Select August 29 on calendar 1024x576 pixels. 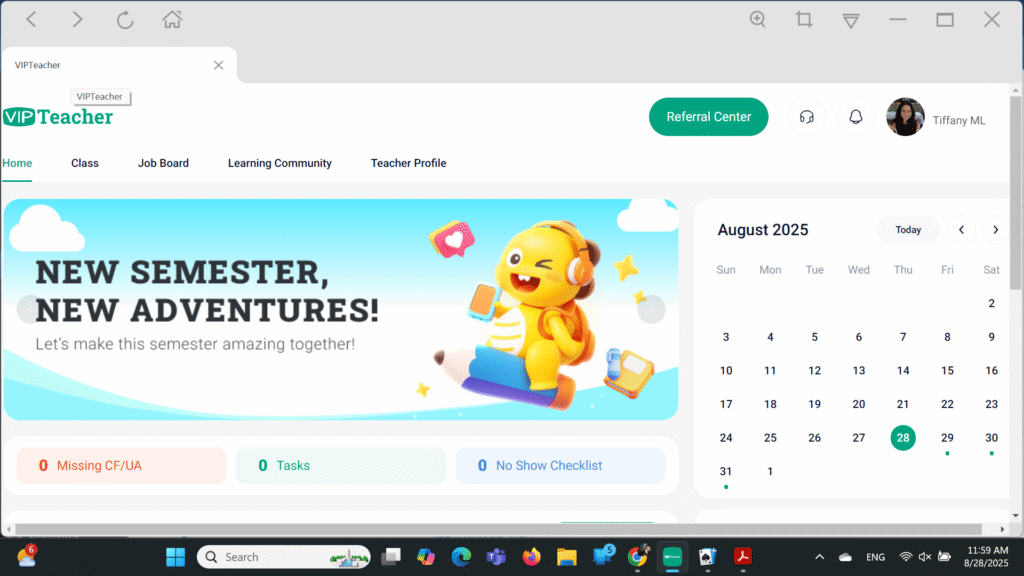coord(947,438)
